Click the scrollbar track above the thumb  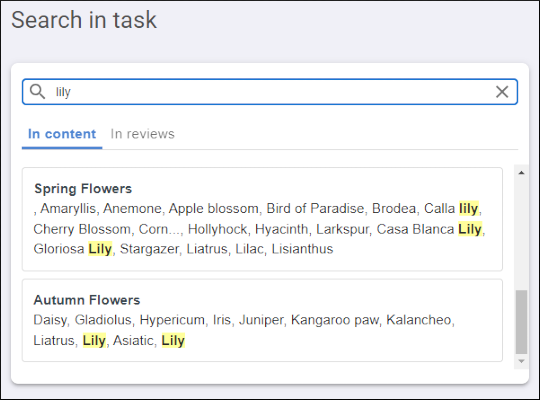tap(521, 234)
